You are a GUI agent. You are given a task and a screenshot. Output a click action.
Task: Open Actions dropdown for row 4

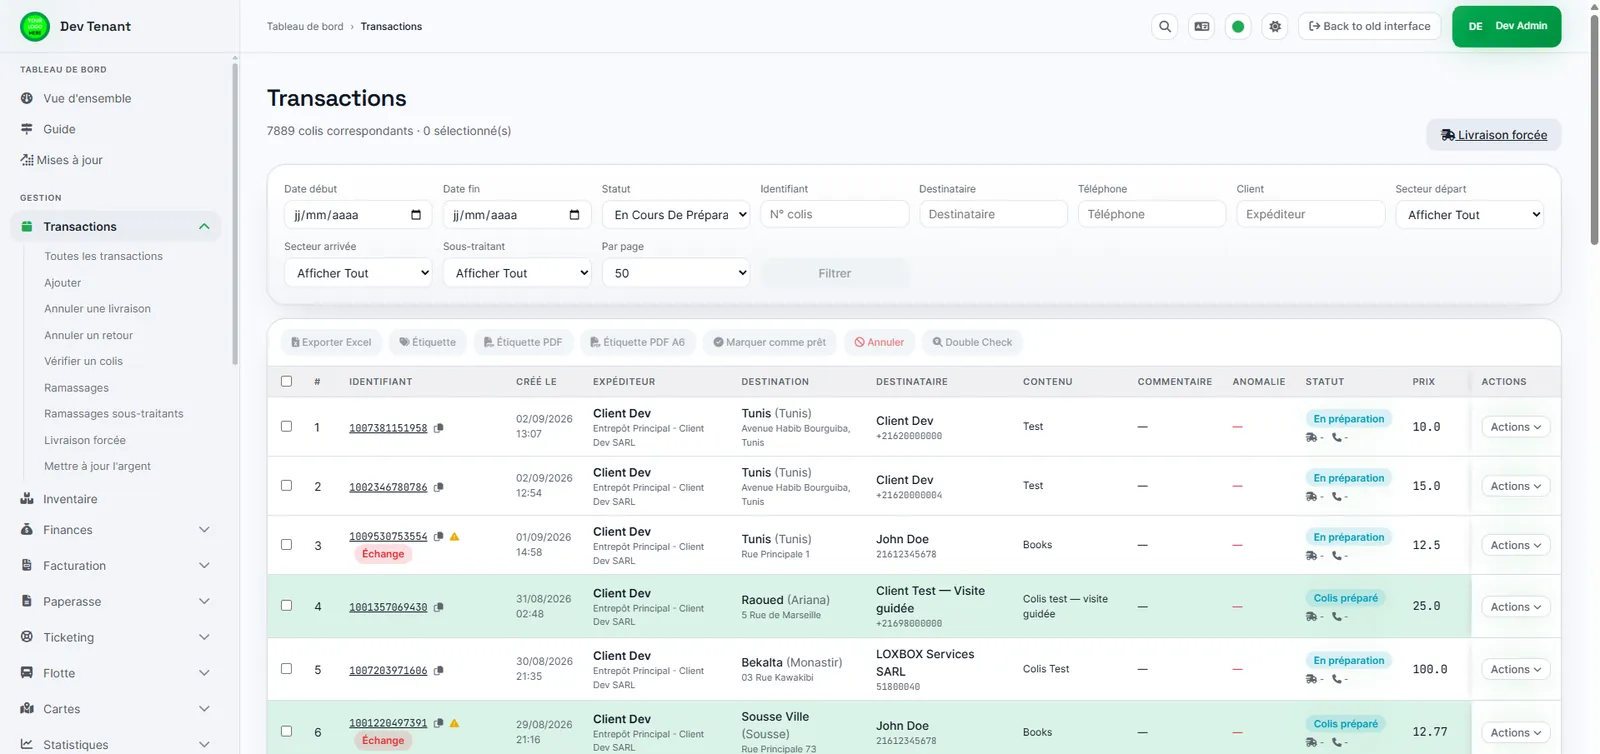click(x=1515, y=607)
